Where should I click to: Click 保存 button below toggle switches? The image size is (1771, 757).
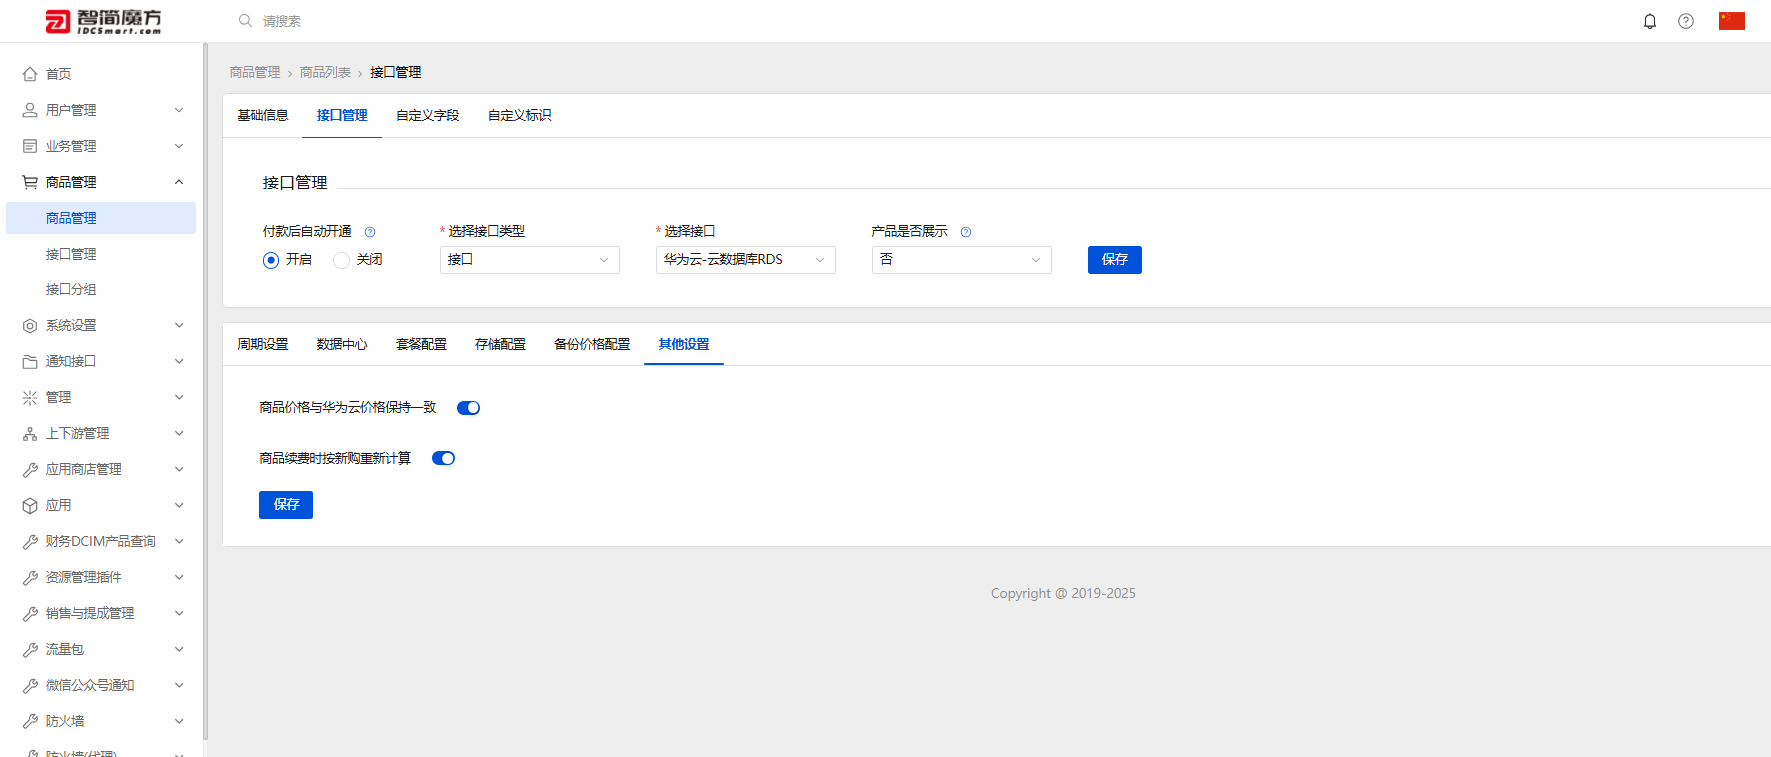[286, 505]
